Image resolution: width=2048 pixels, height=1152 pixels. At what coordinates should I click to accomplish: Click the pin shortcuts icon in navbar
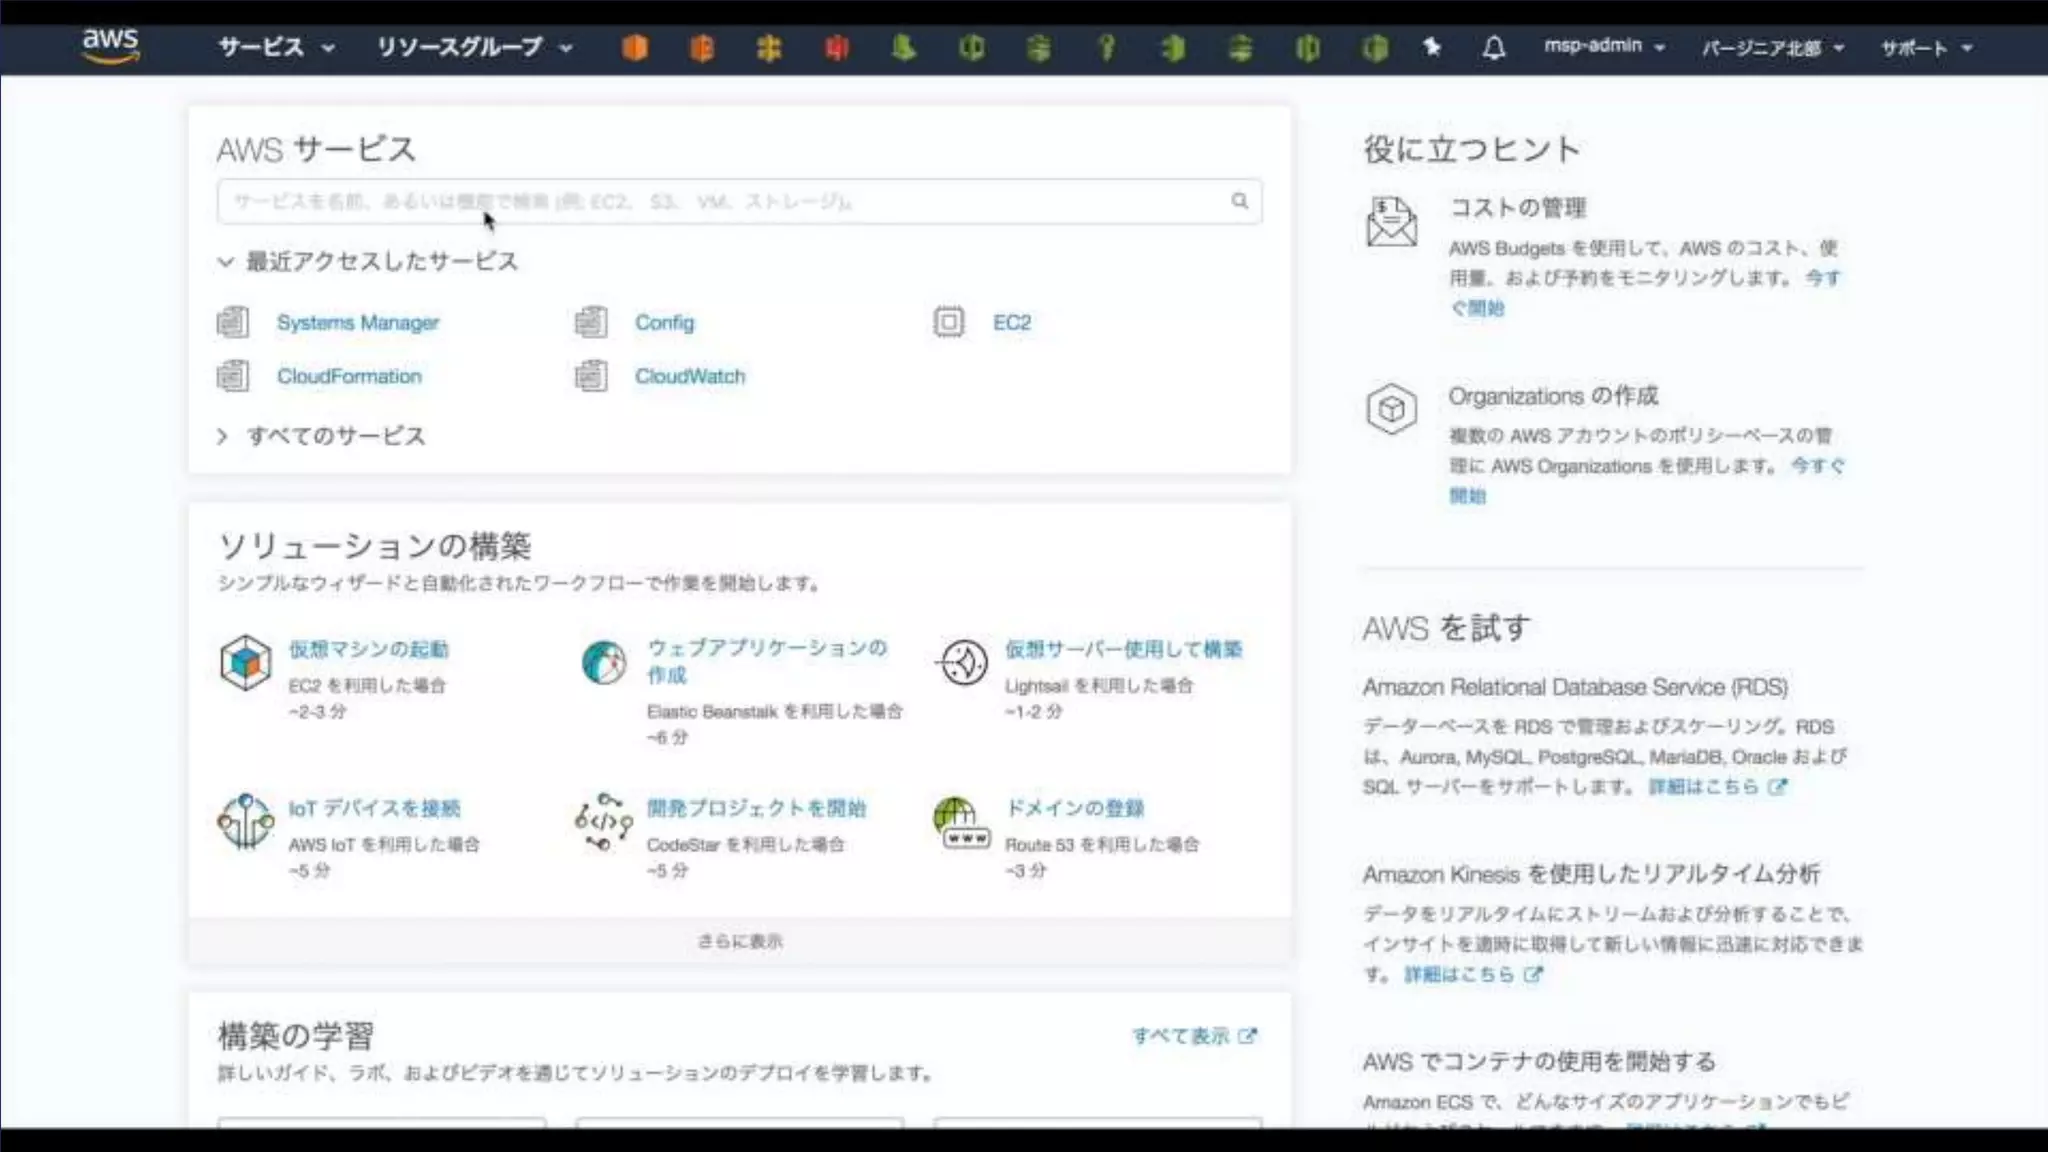[x=1432, y=47]
